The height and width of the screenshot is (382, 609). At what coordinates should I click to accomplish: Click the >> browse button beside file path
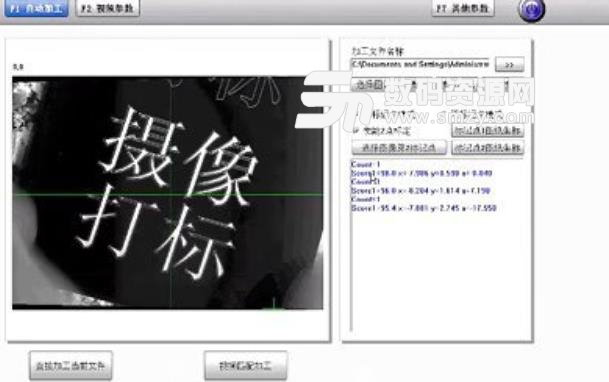pos(509,64)
